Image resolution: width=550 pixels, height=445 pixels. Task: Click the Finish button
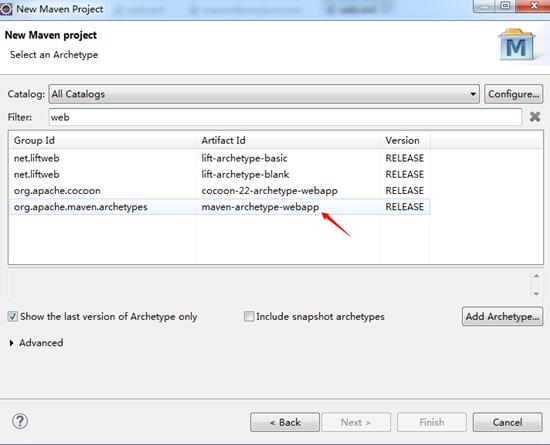[432, 422]
